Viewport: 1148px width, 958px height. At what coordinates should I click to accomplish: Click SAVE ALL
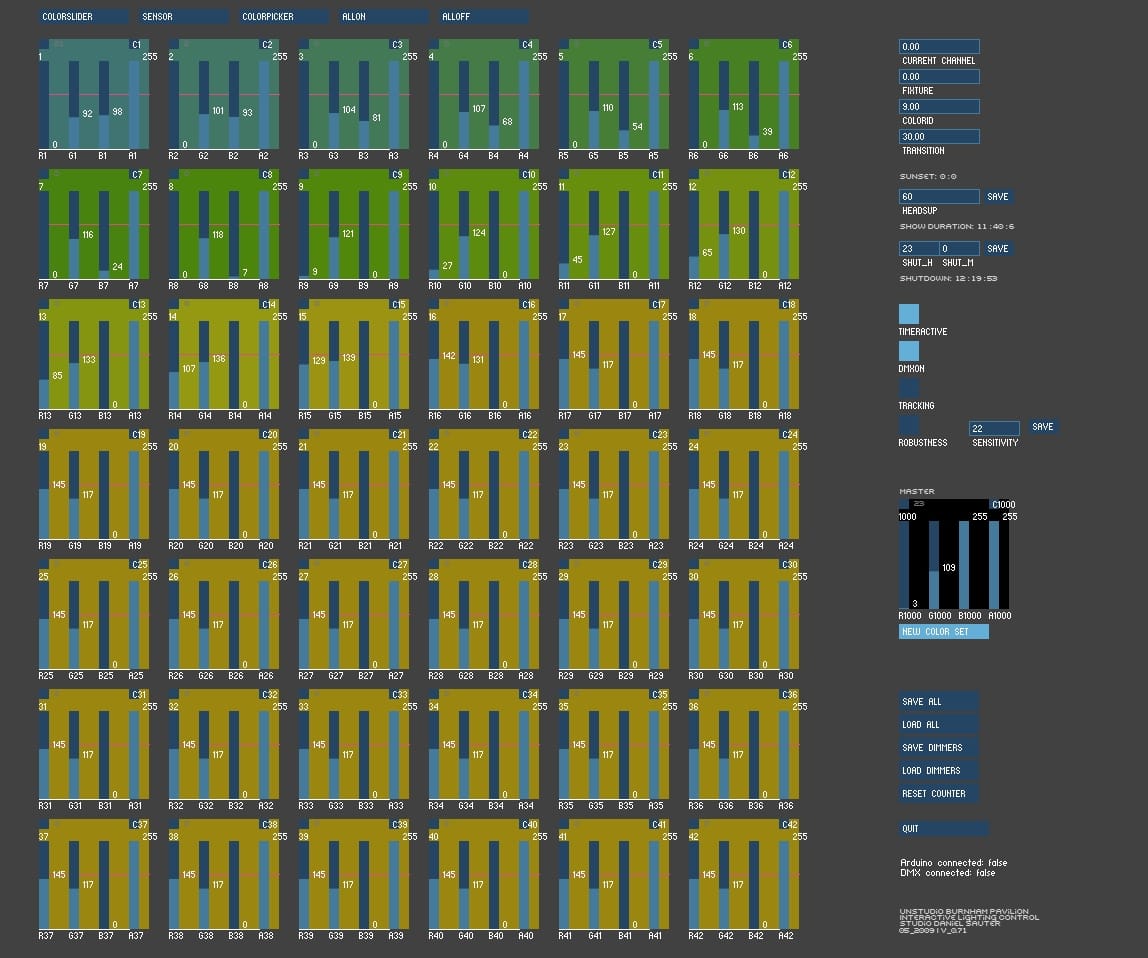tap(939, 702)
